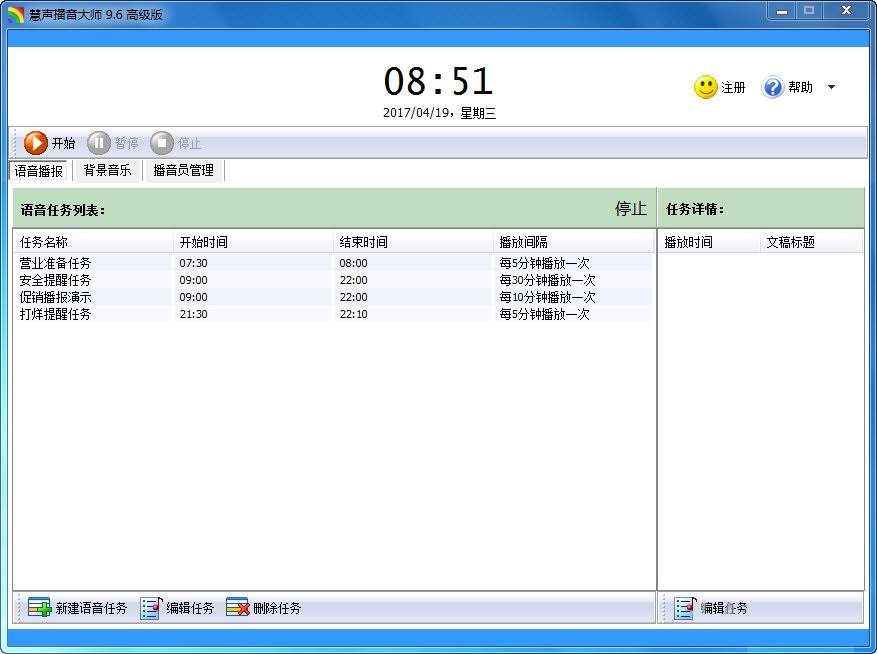Switch to the 背景音乐 tab
The image size is (877, 654).
click(x=107, y=170)
